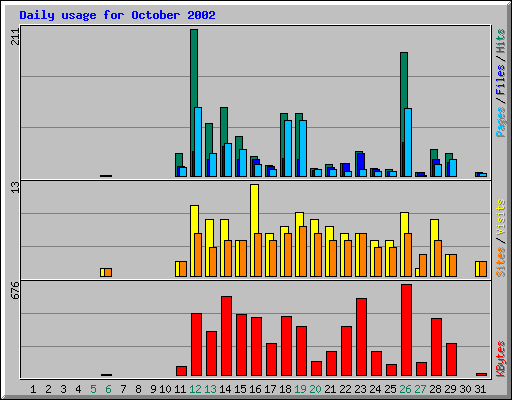Select the orange Sites bar for day 19
The width and height of the screenshot is (512, 400).
pyautogui.click(x=303, y=252)
